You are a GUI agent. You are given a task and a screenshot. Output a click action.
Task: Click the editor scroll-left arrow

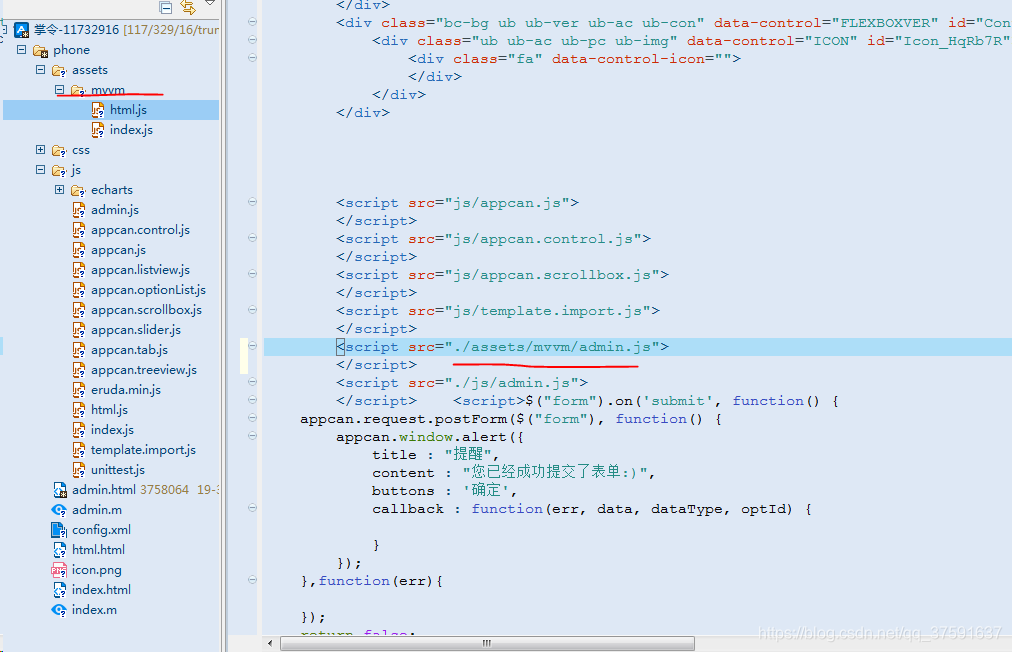[x=270, y=644]
